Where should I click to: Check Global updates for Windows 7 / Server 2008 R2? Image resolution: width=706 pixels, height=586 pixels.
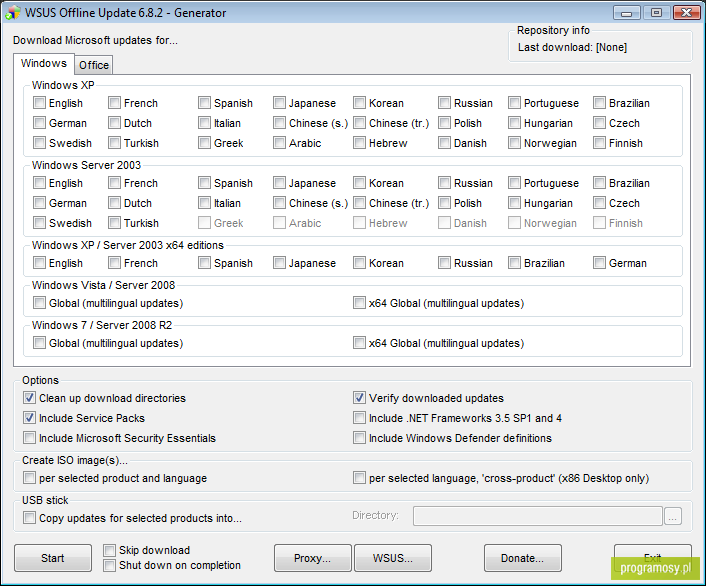pos(40,343)
